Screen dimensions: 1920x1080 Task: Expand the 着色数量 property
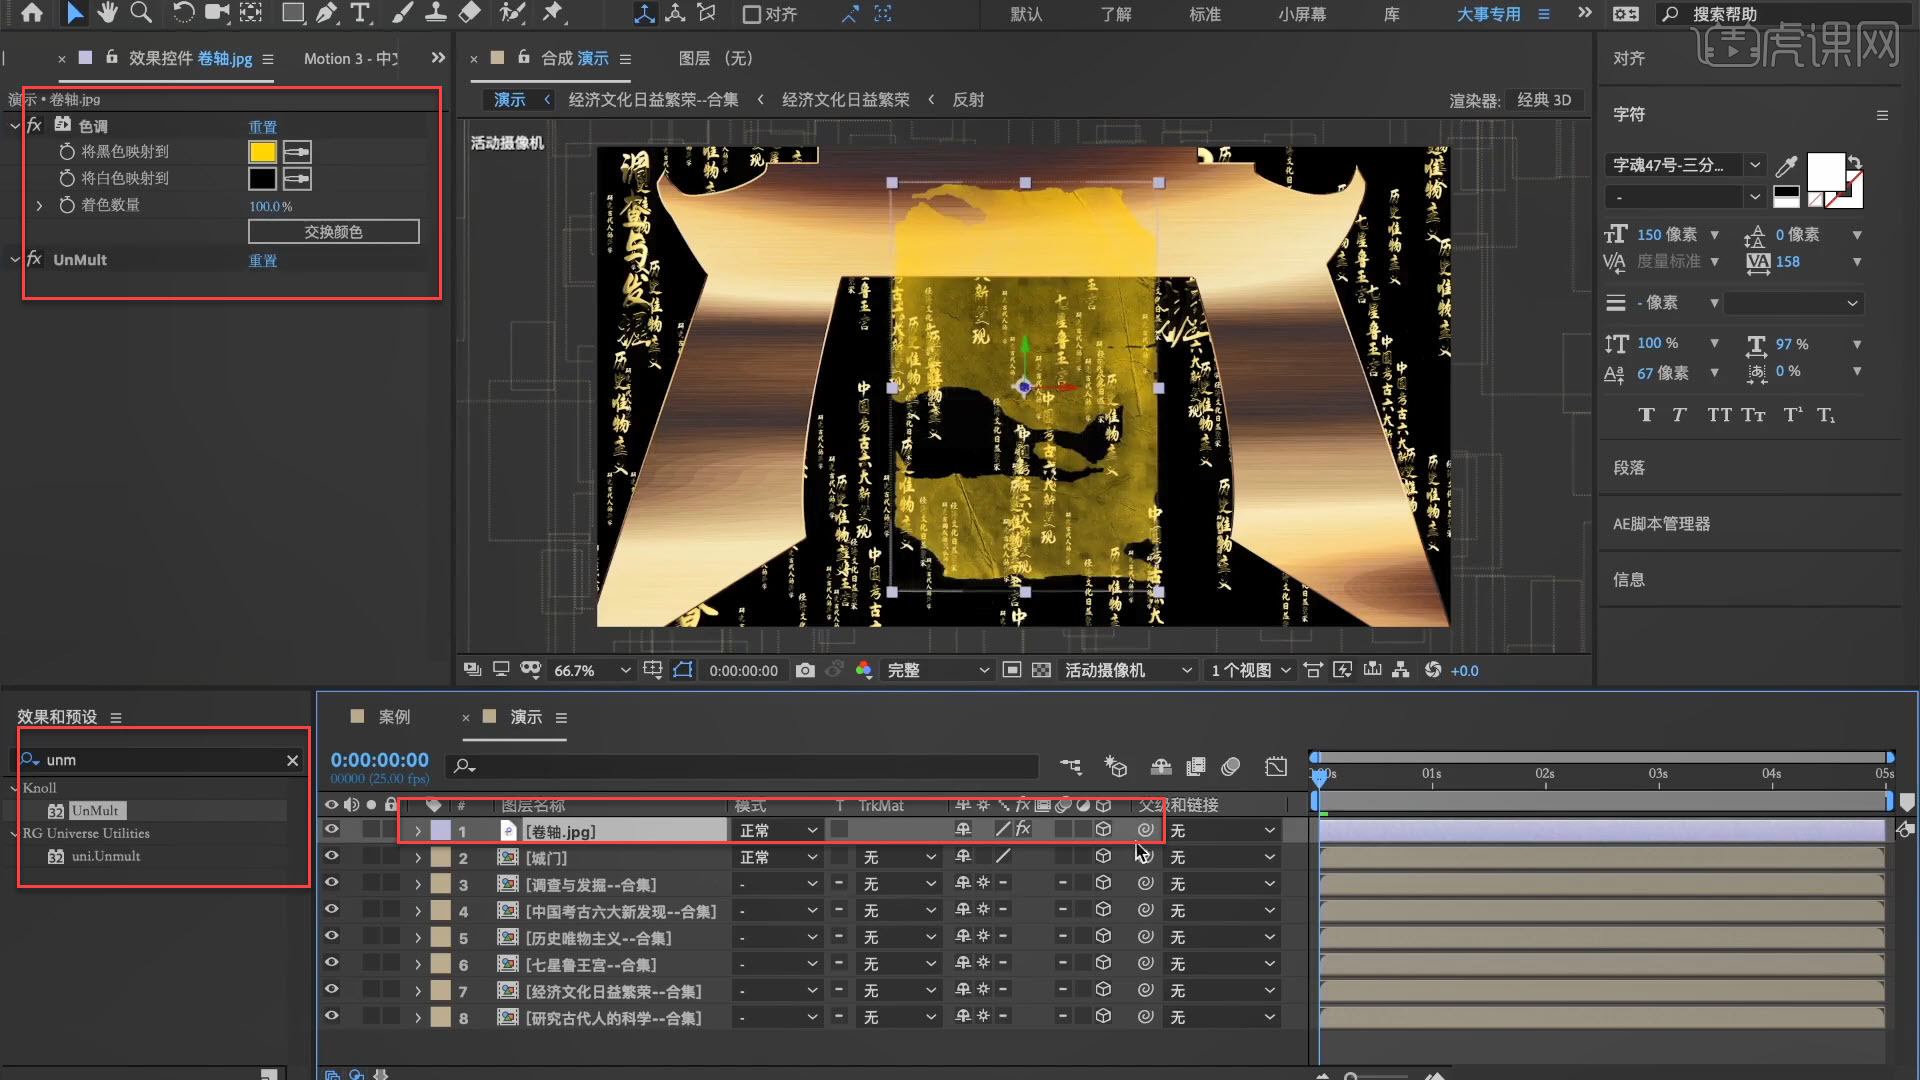[x=39, y=206]
